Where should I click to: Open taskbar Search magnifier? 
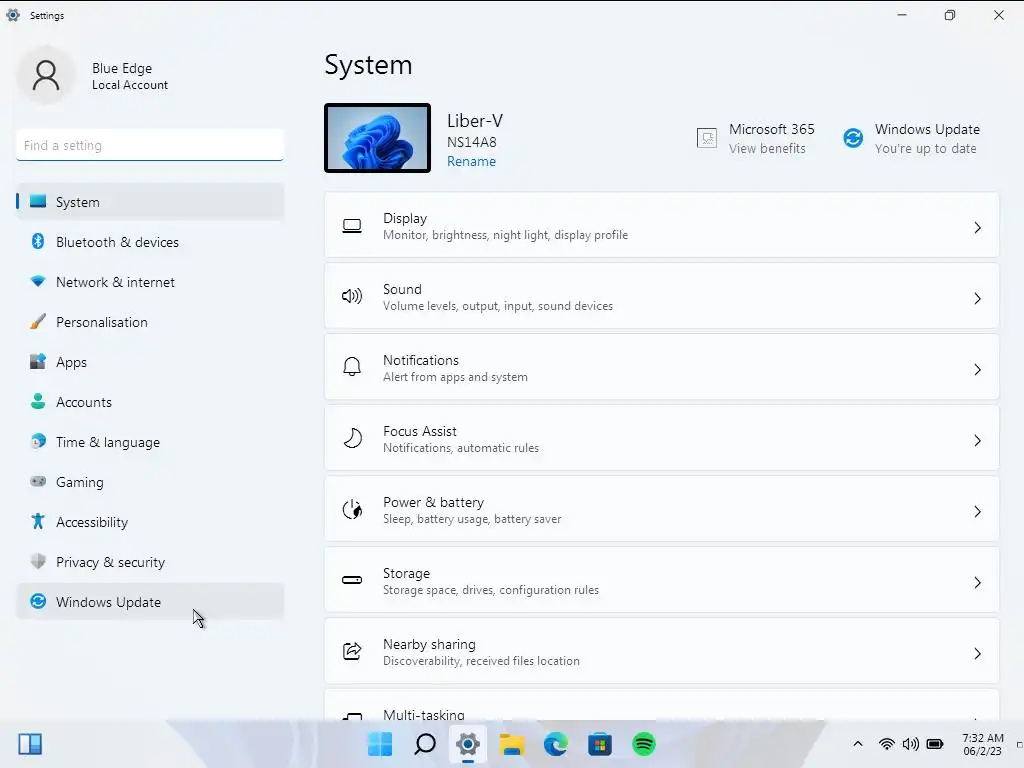pyautogui.click(x=424, y=744)
